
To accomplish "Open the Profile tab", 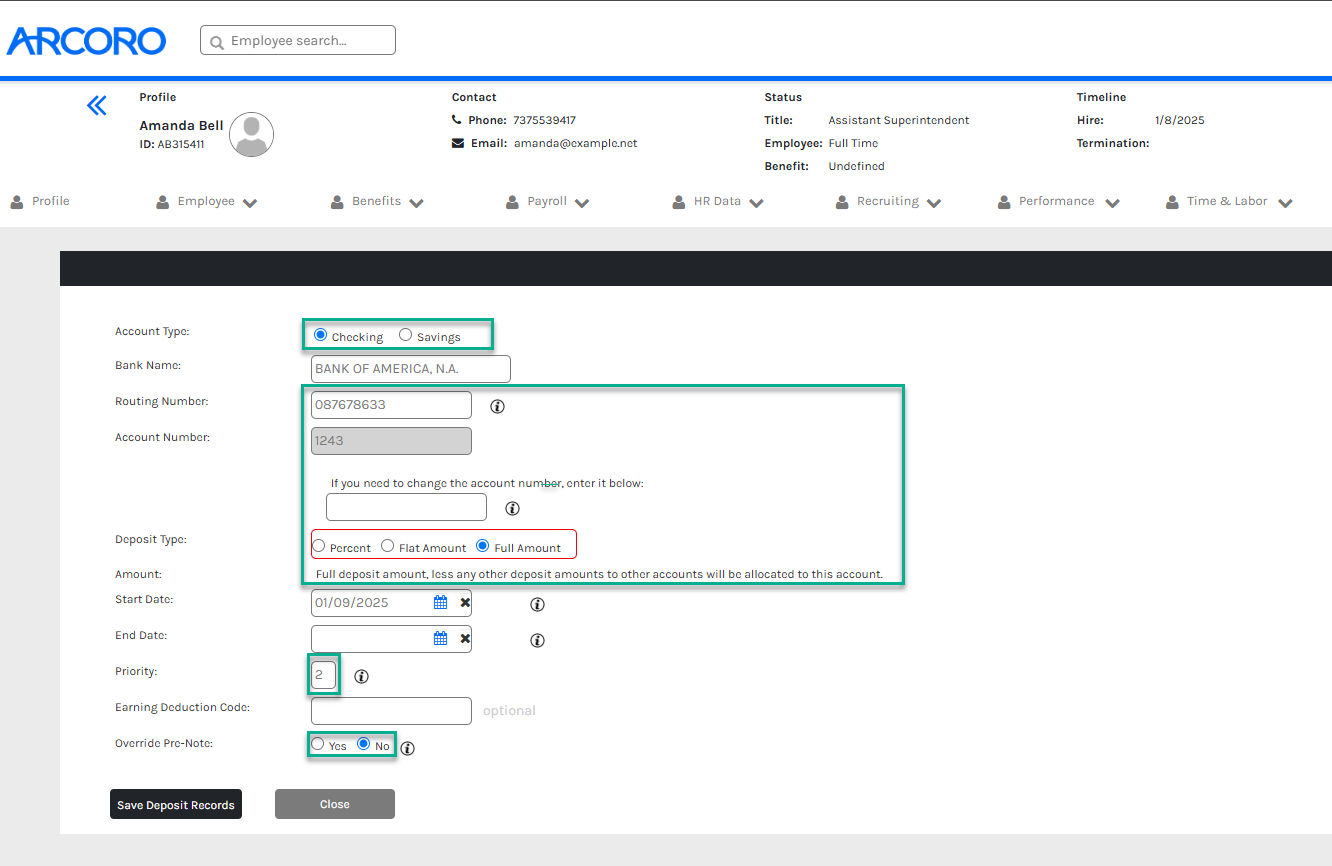I will tap(40, 202).
